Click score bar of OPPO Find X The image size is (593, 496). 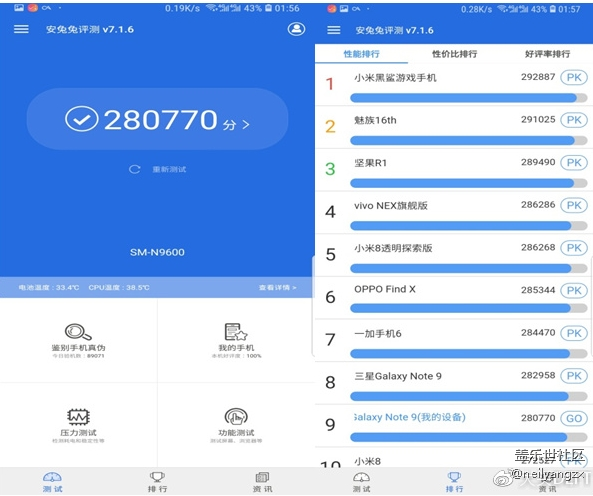point(469,308)
